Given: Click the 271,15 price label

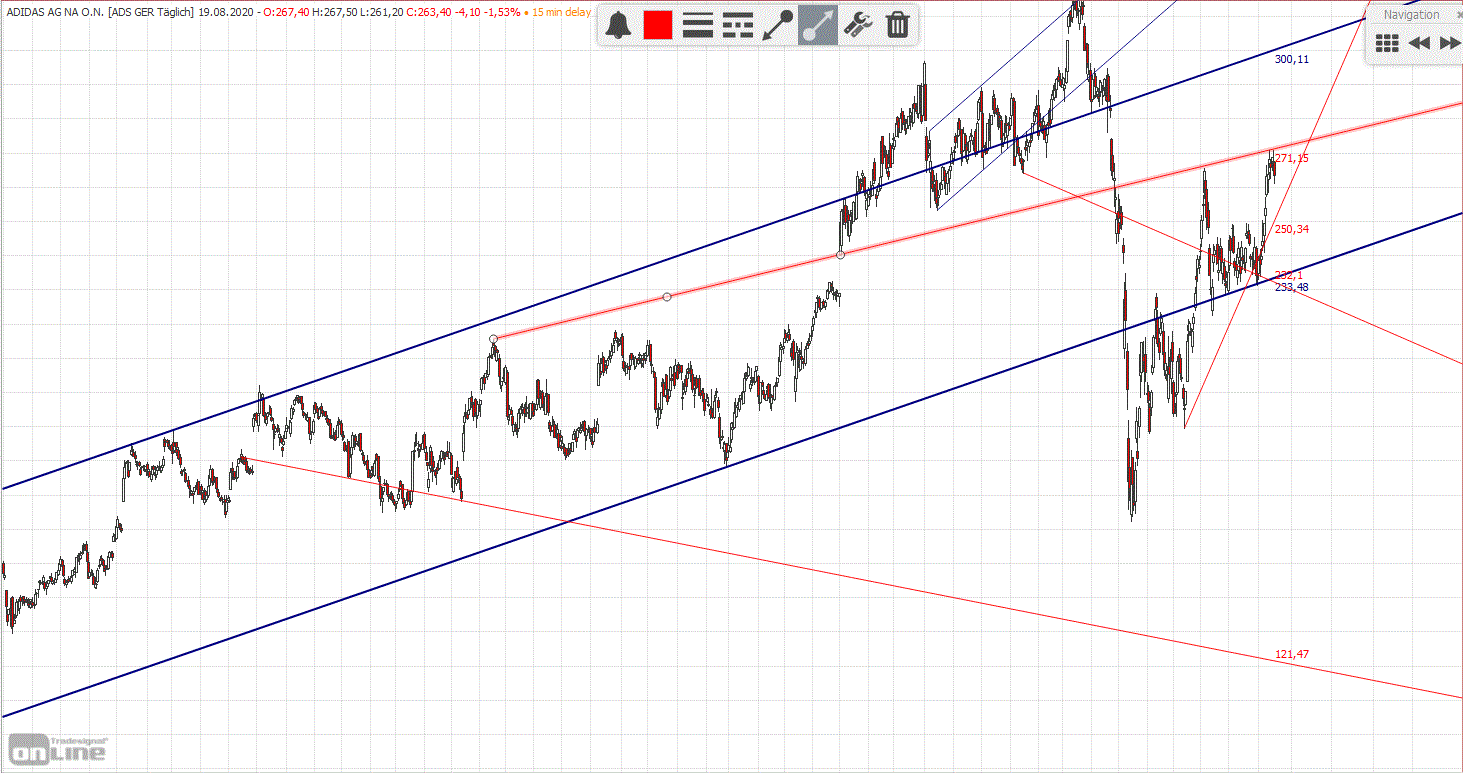Looking at the screenshot, I should tap(1292, 158).
